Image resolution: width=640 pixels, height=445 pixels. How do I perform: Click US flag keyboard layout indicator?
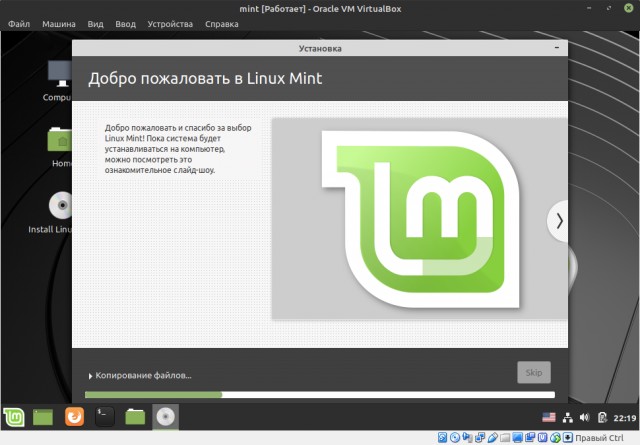point(549,417)
